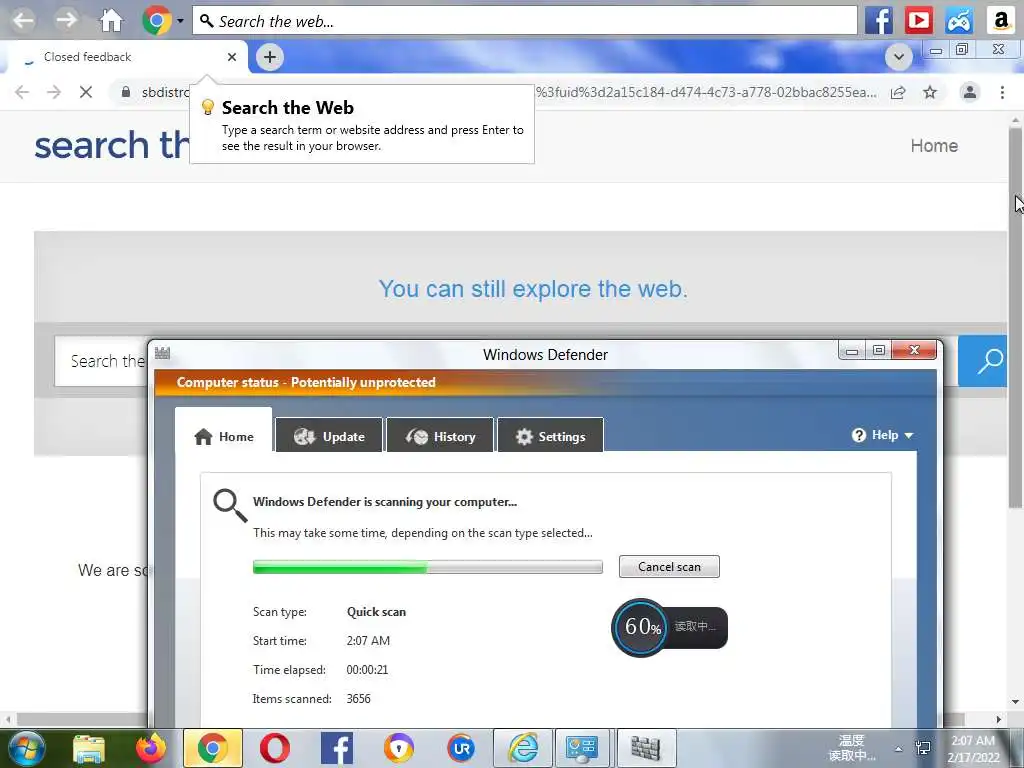Launch Internet Explorer from the taskbar

click(523, 748)
